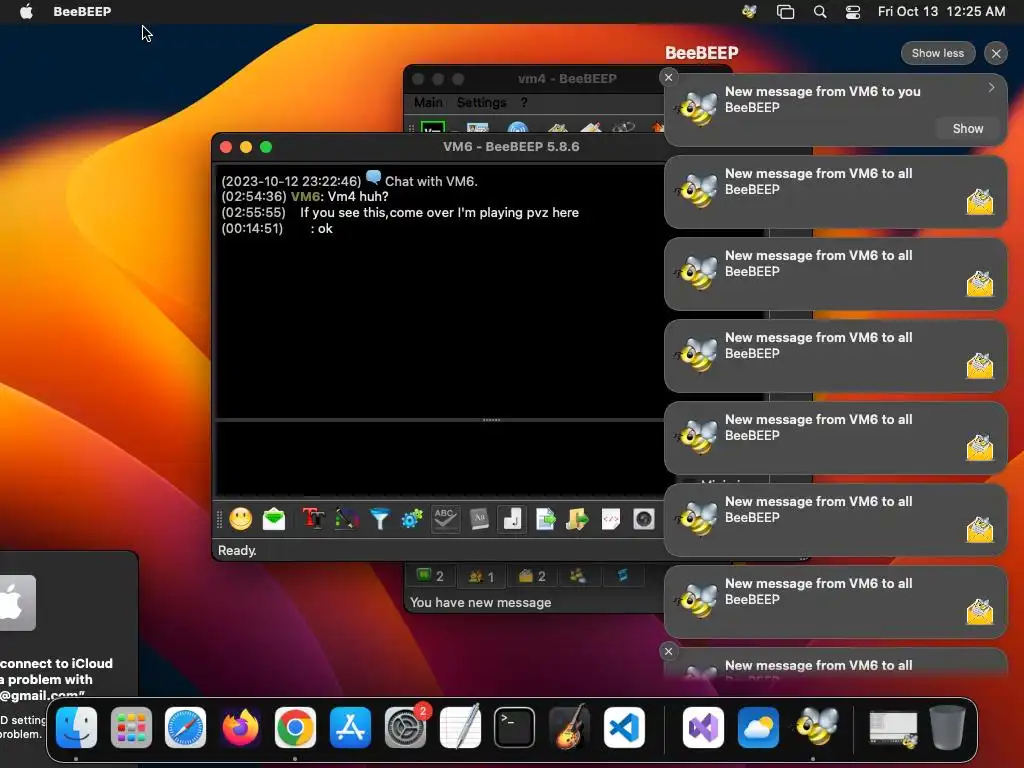Open the Settings menu in the vm4 window
1024x768 pixels.
point(481,103)
